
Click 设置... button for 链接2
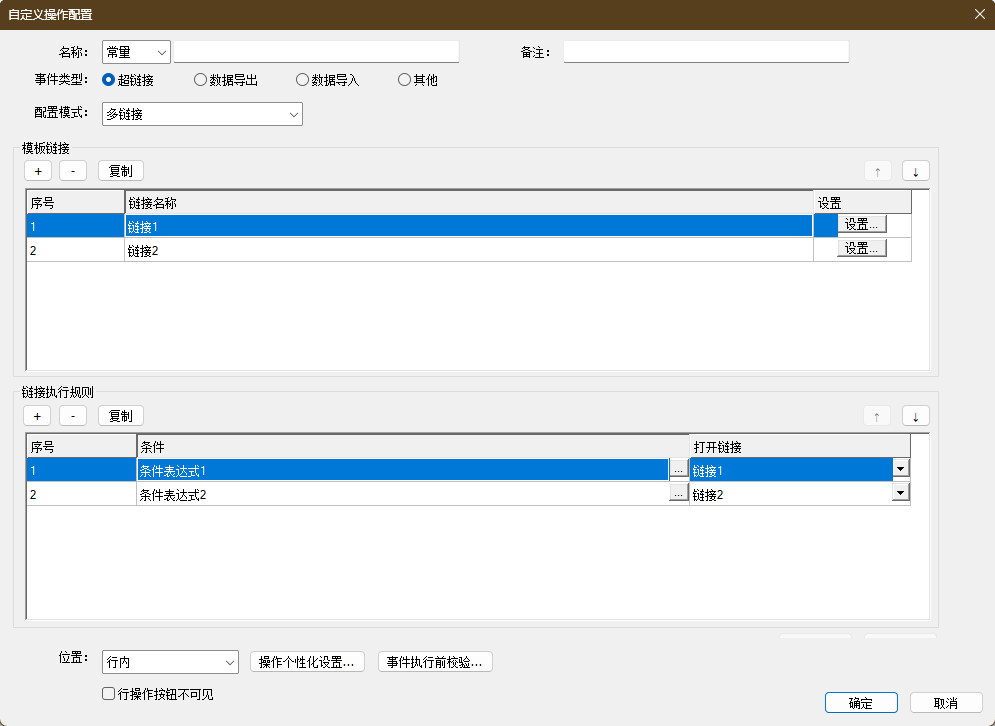(x=862, y=249)
